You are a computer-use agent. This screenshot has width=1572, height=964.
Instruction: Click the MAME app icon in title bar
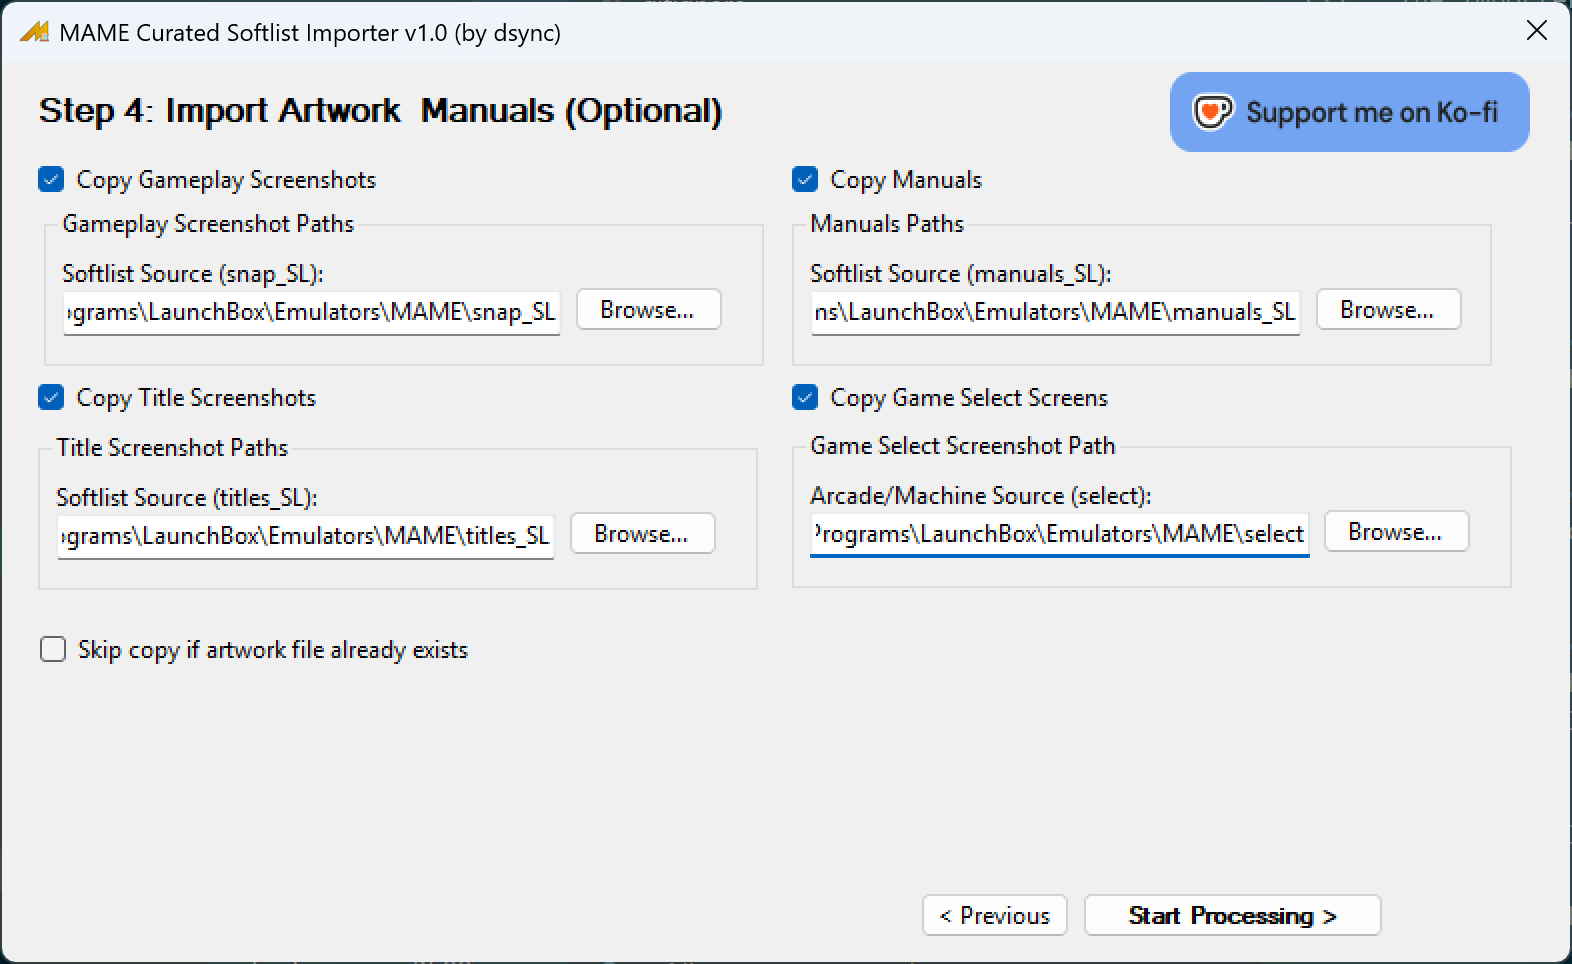(x=34, y=32)
